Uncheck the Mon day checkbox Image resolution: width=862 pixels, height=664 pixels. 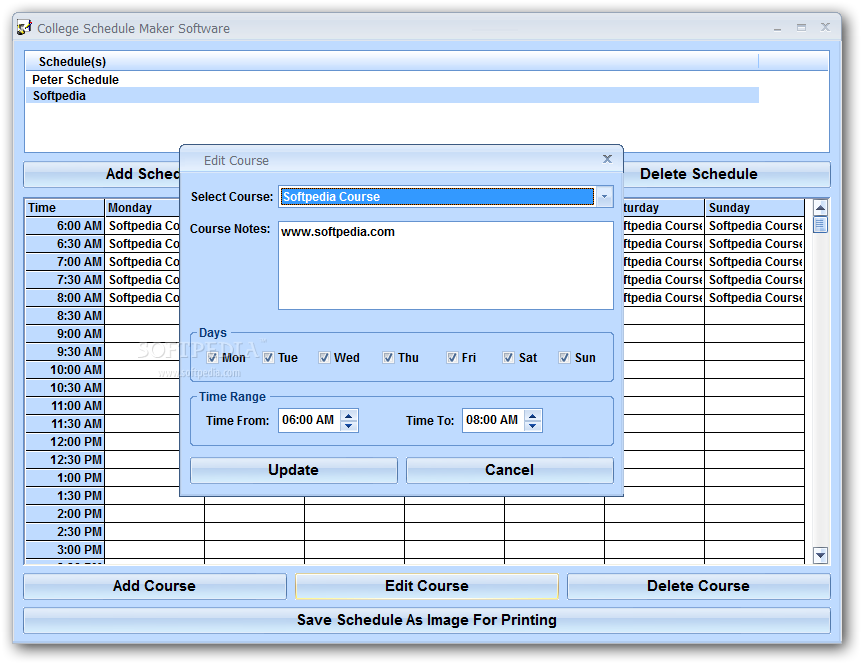coord(212,358)
